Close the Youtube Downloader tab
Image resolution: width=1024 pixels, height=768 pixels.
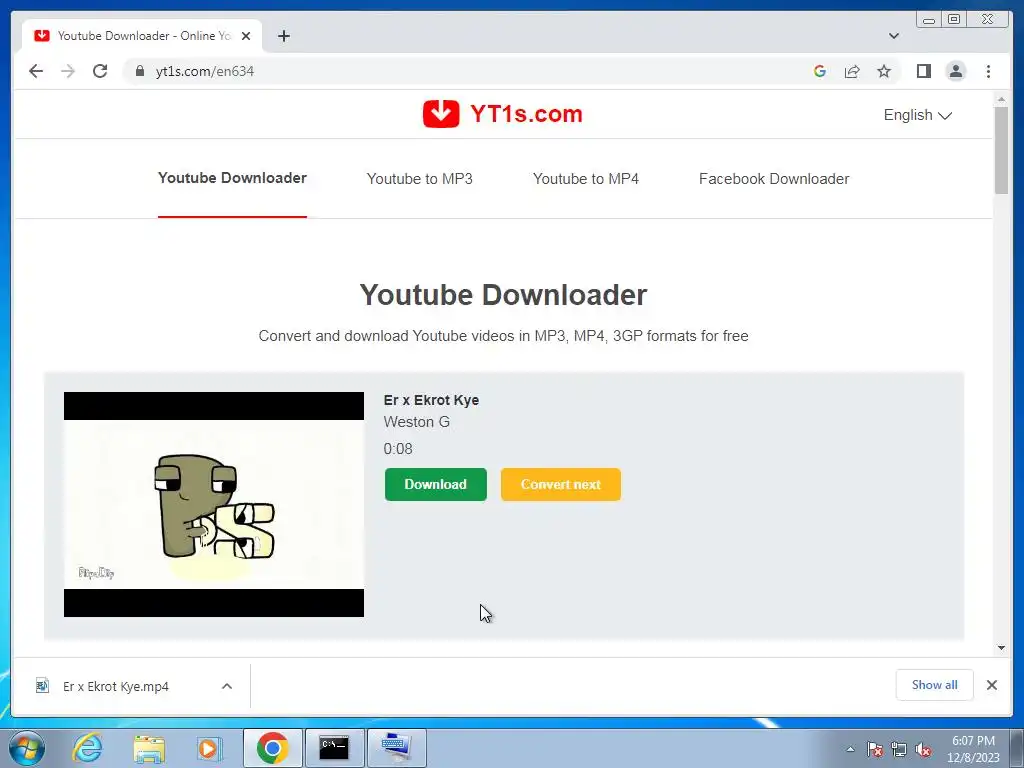point(246,36)
